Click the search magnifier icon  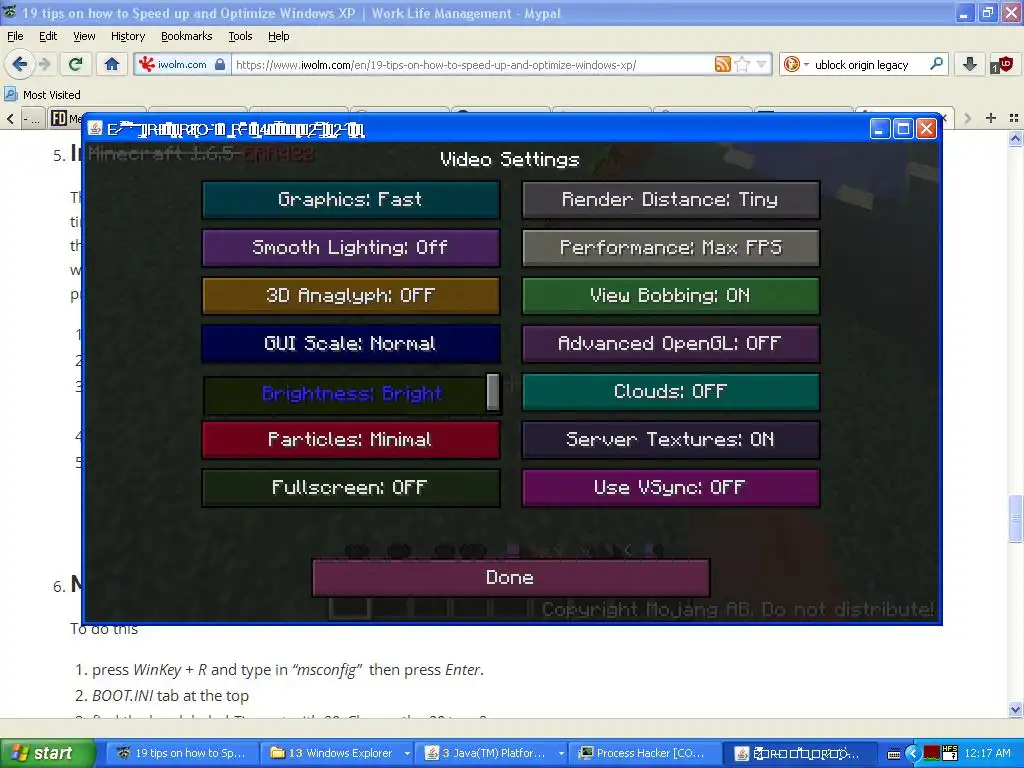click(936, 64)
